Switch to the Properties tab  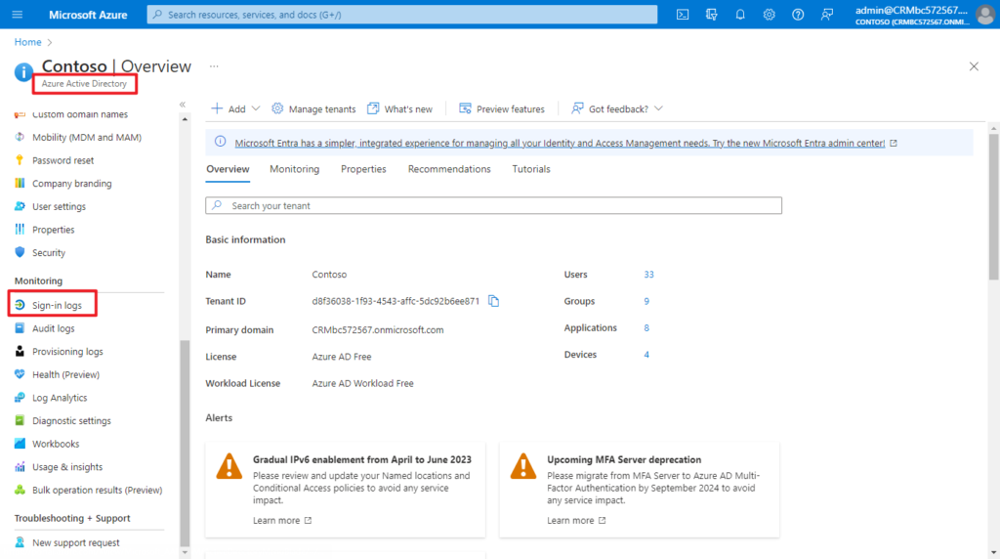(363, 169)
